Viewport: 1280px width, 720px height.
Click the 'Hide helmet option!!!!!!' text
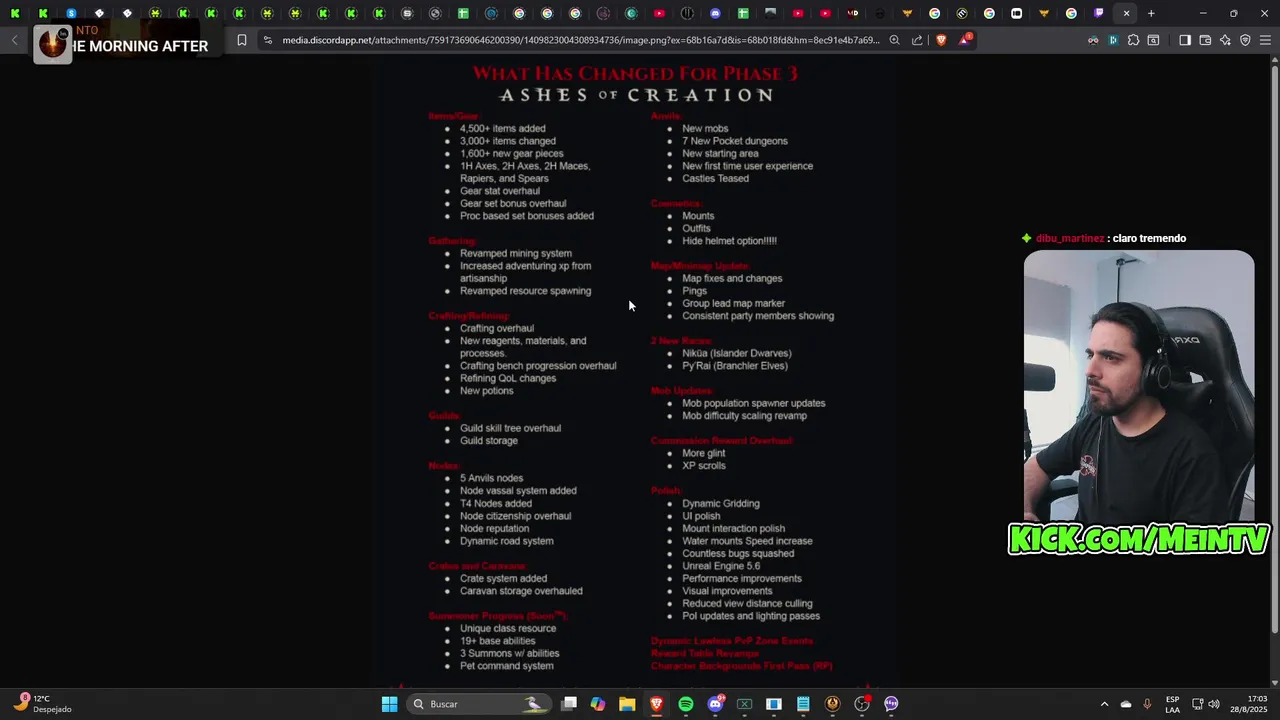[729, 241]
